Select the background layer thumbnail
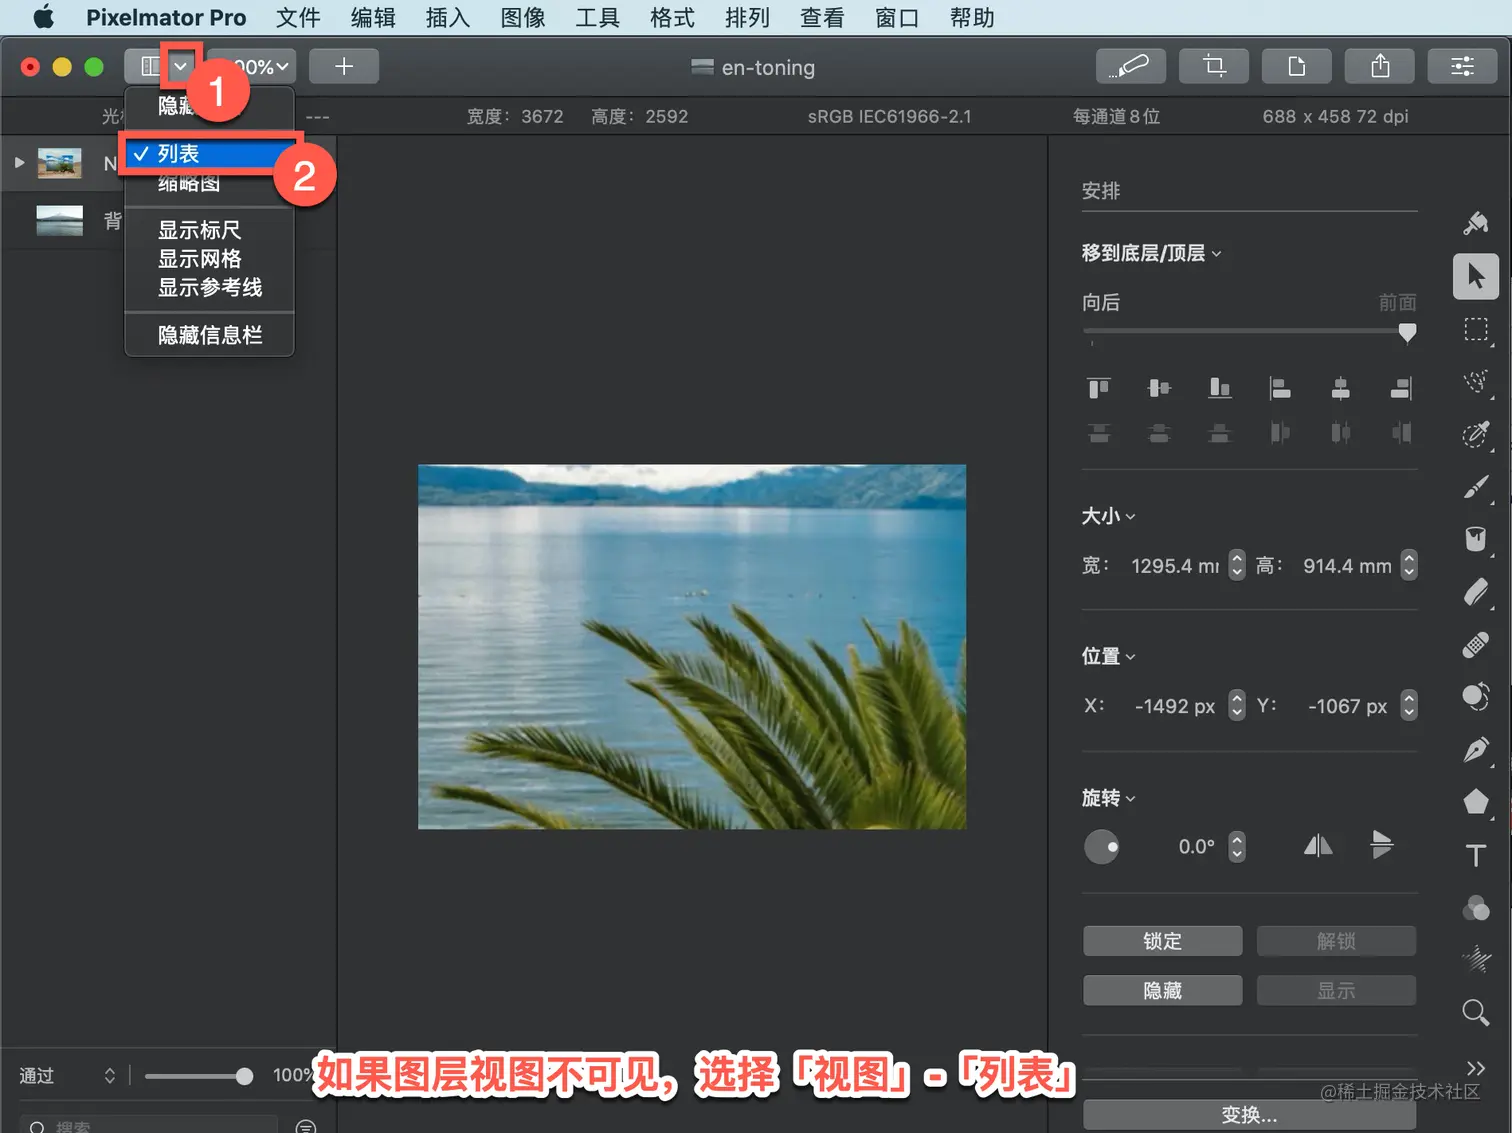Image resolution: width=1512 pixels, height=1133 pixels. [59, 220]
